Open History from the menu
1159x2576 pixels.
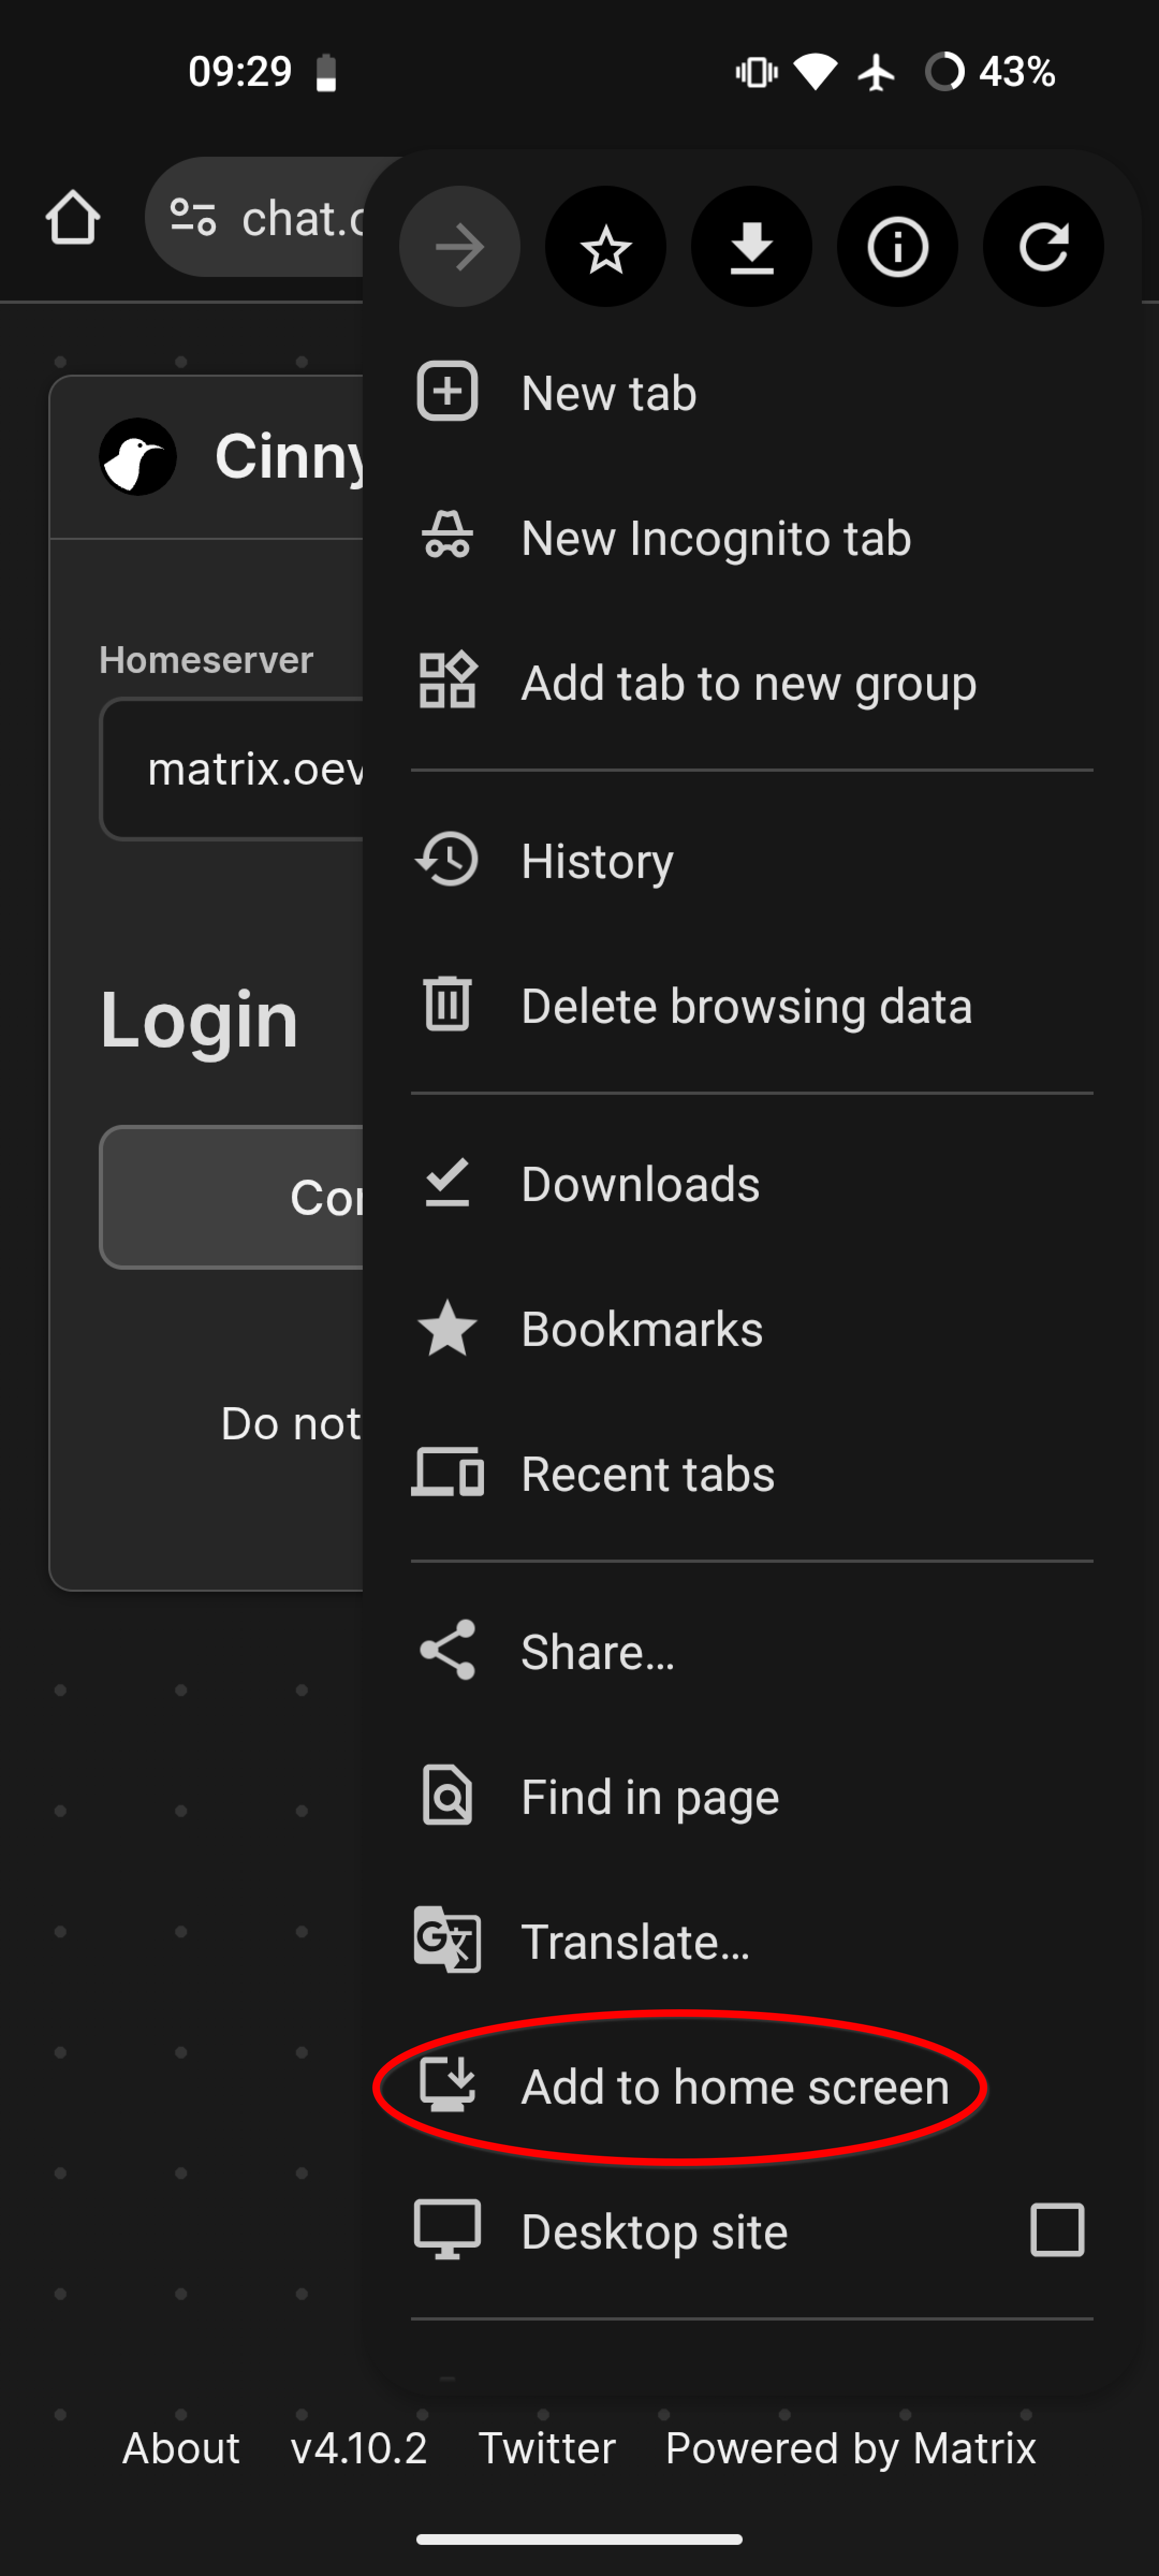(x=597, y=861)
